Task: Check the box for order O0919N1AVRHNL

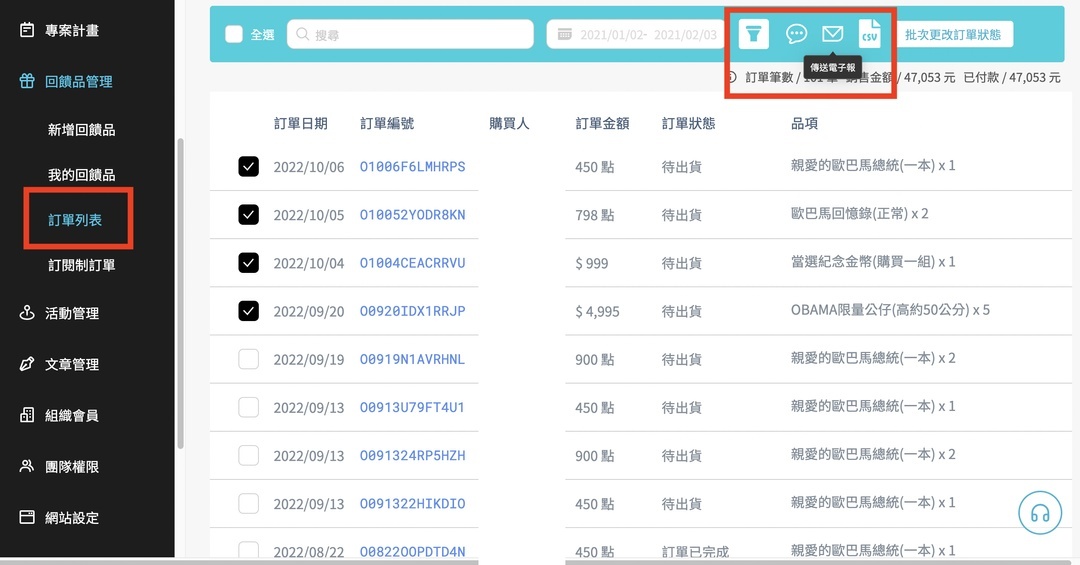Action: click(x=248, y=359)
